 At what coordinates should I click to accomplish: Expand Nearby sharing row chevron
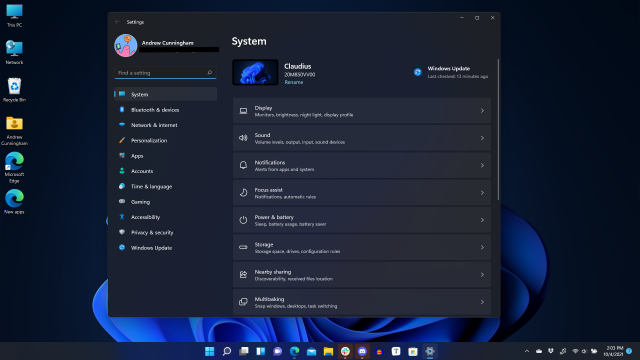(482, 275)
